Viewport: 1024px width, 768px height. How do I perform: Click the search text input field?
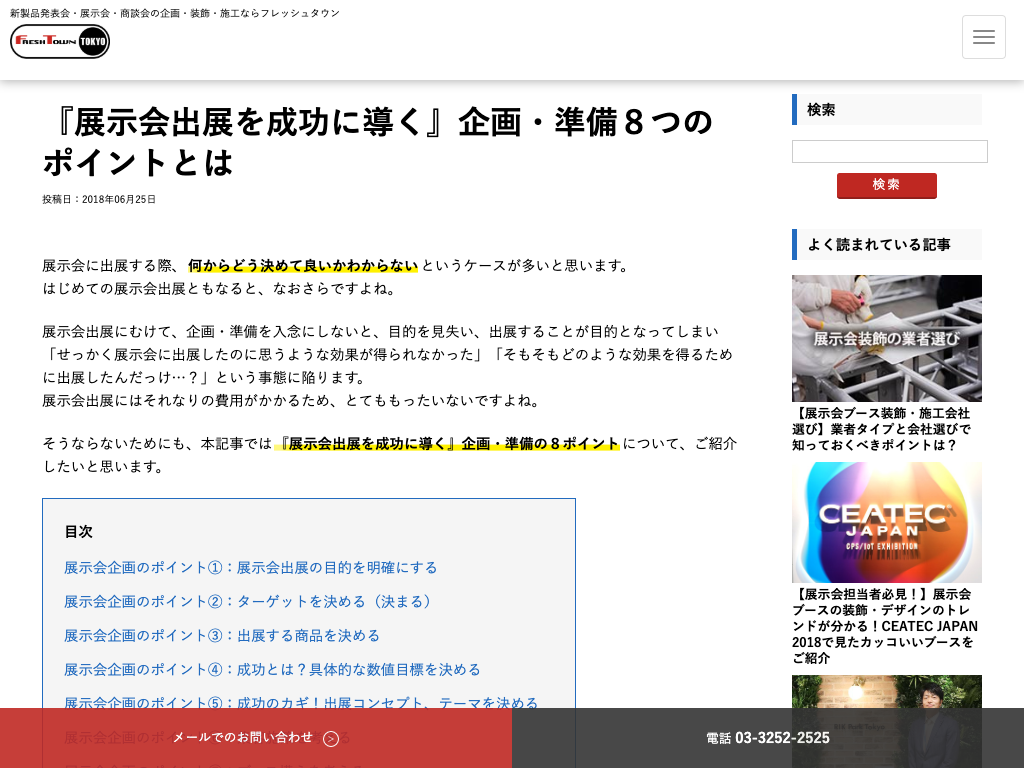click(x=889, y=152)
